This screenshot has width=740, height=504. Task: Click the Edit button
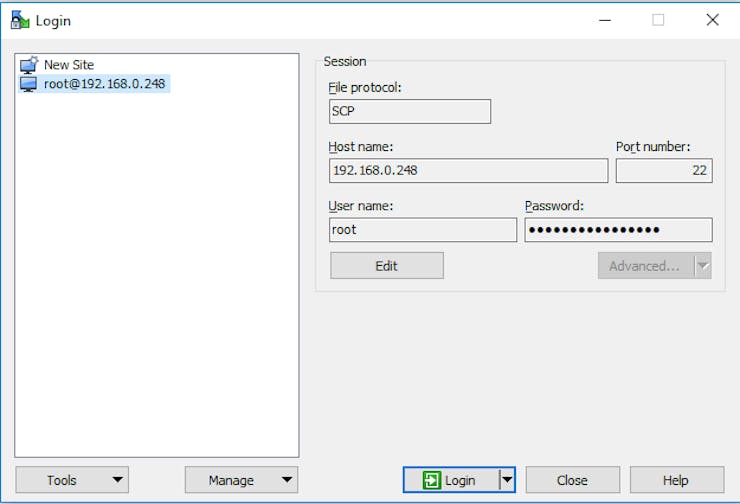coord(387,266)
